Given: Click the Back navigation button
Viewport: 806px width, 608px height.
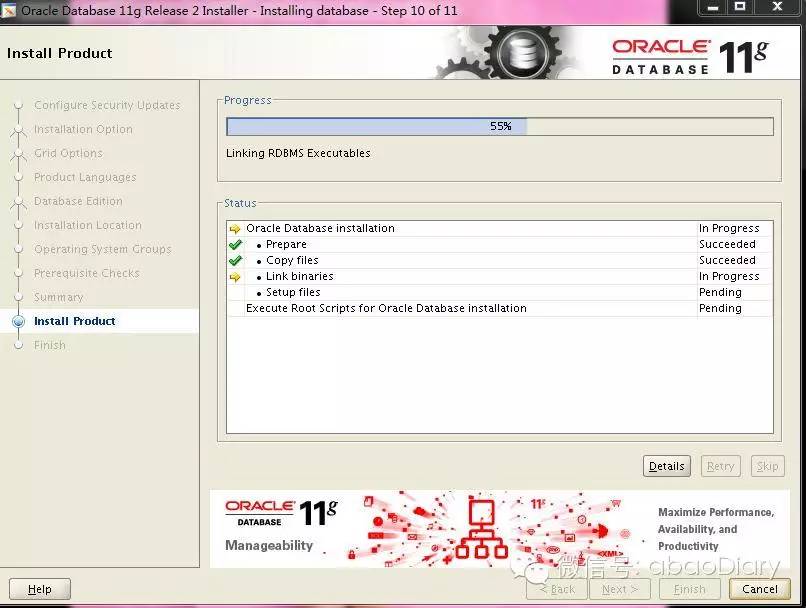Looking at the screenshot, I should [x=557, y=589].
